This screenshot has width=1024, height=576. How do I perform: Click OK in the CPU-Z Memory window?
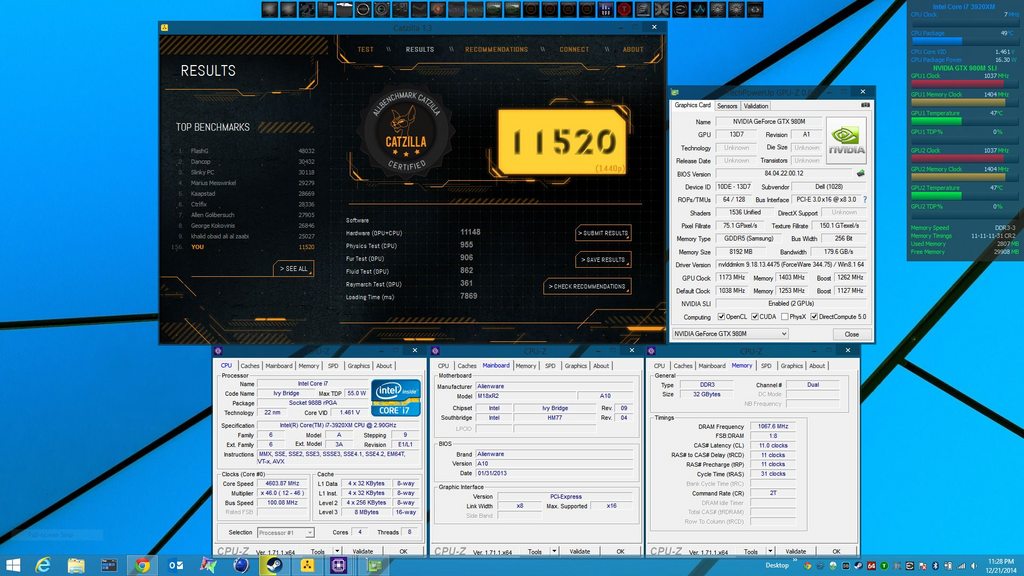837,552
